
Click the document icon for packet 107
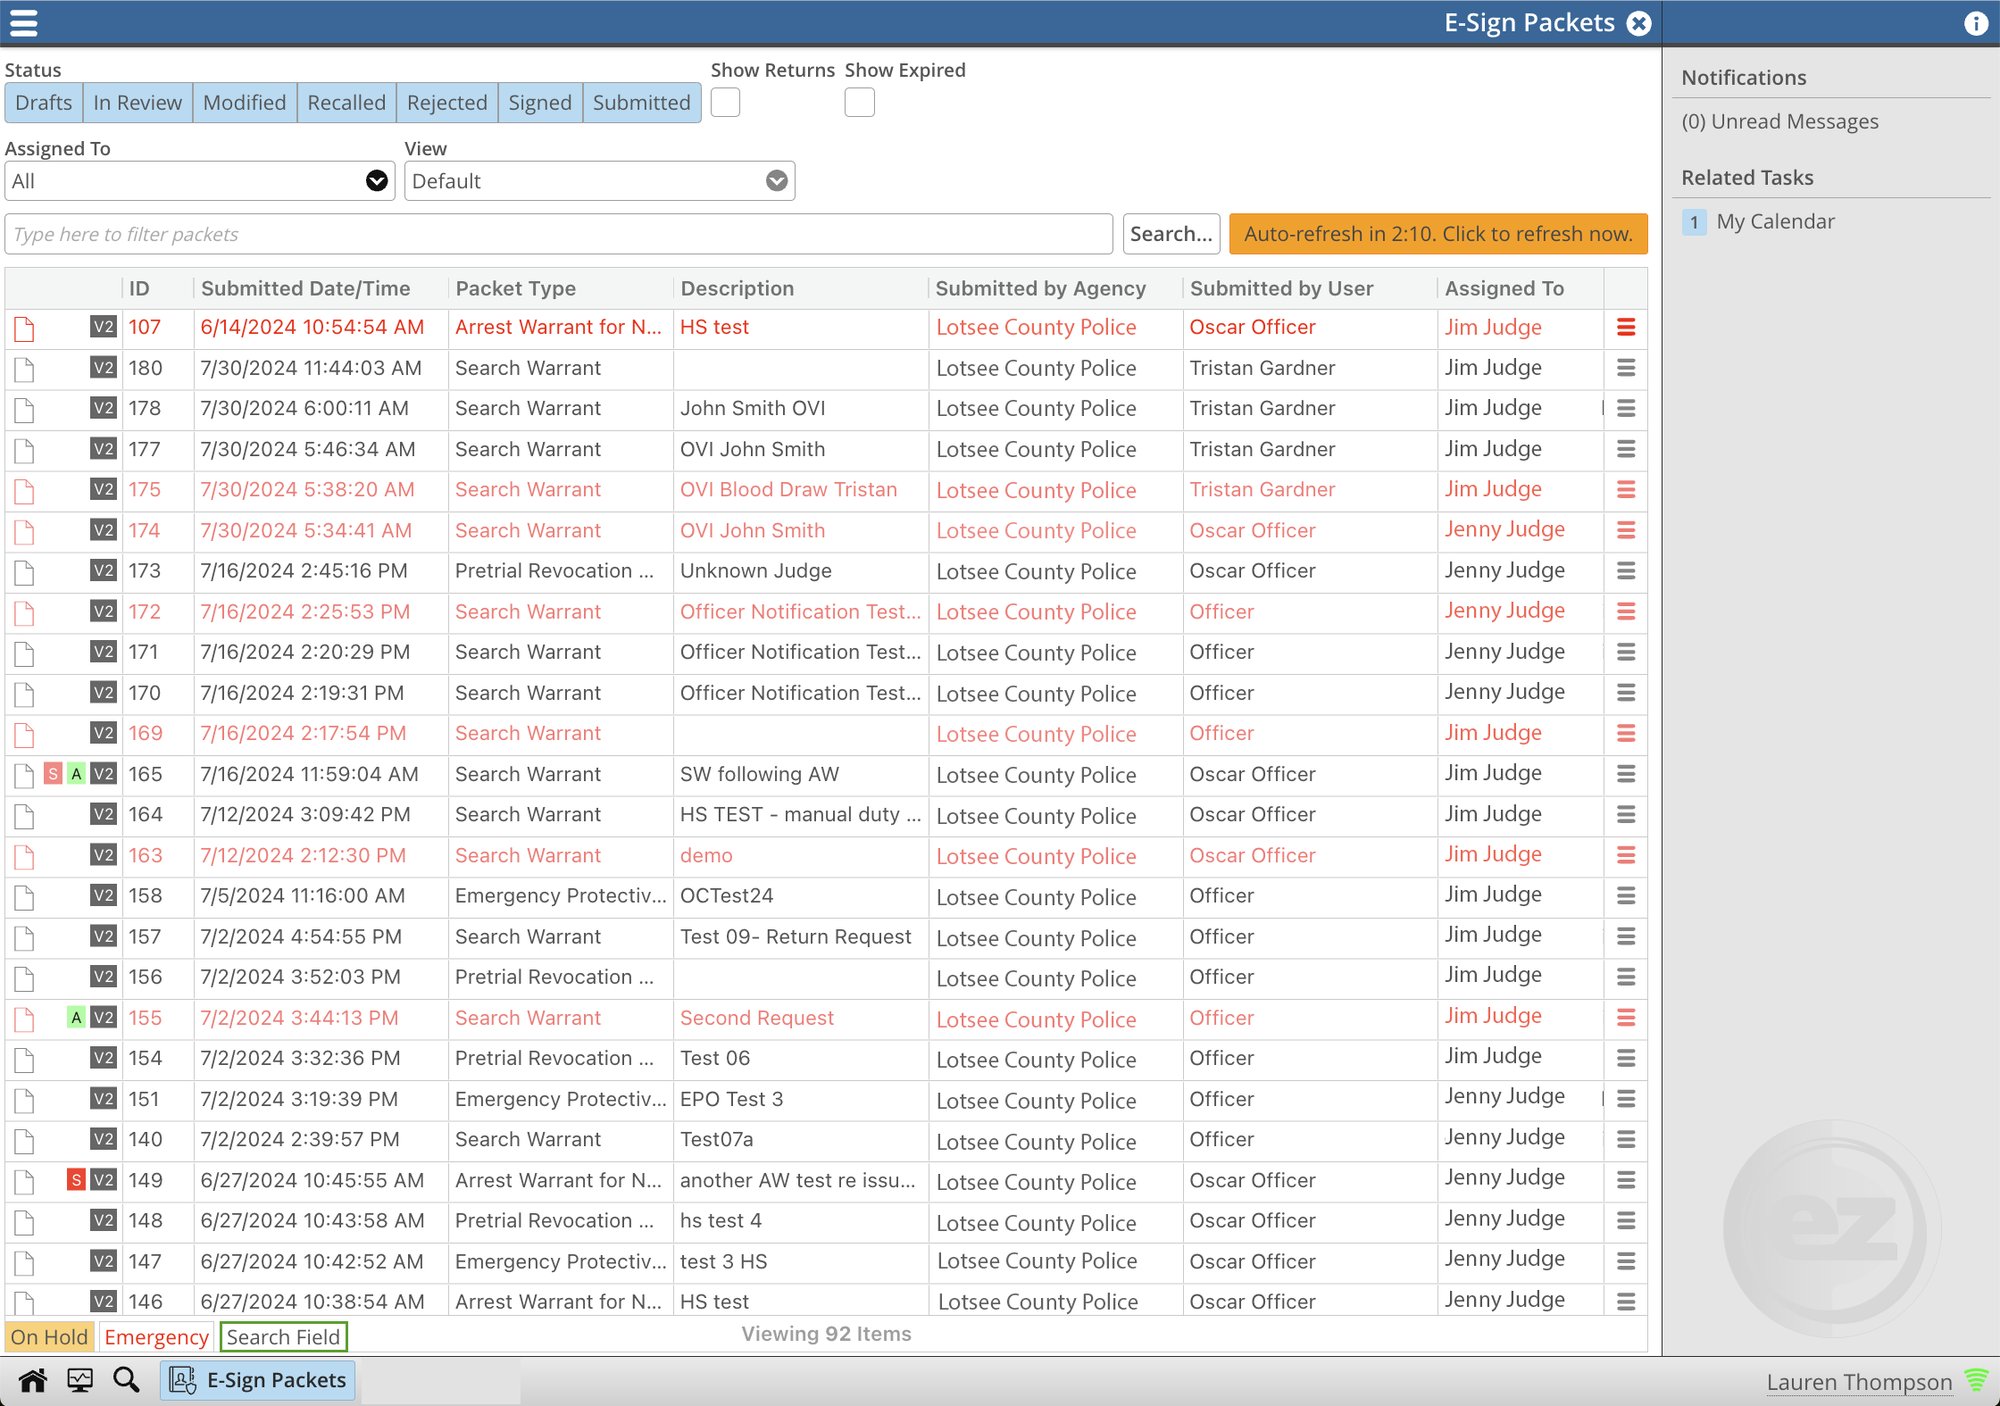click(25, 328)
